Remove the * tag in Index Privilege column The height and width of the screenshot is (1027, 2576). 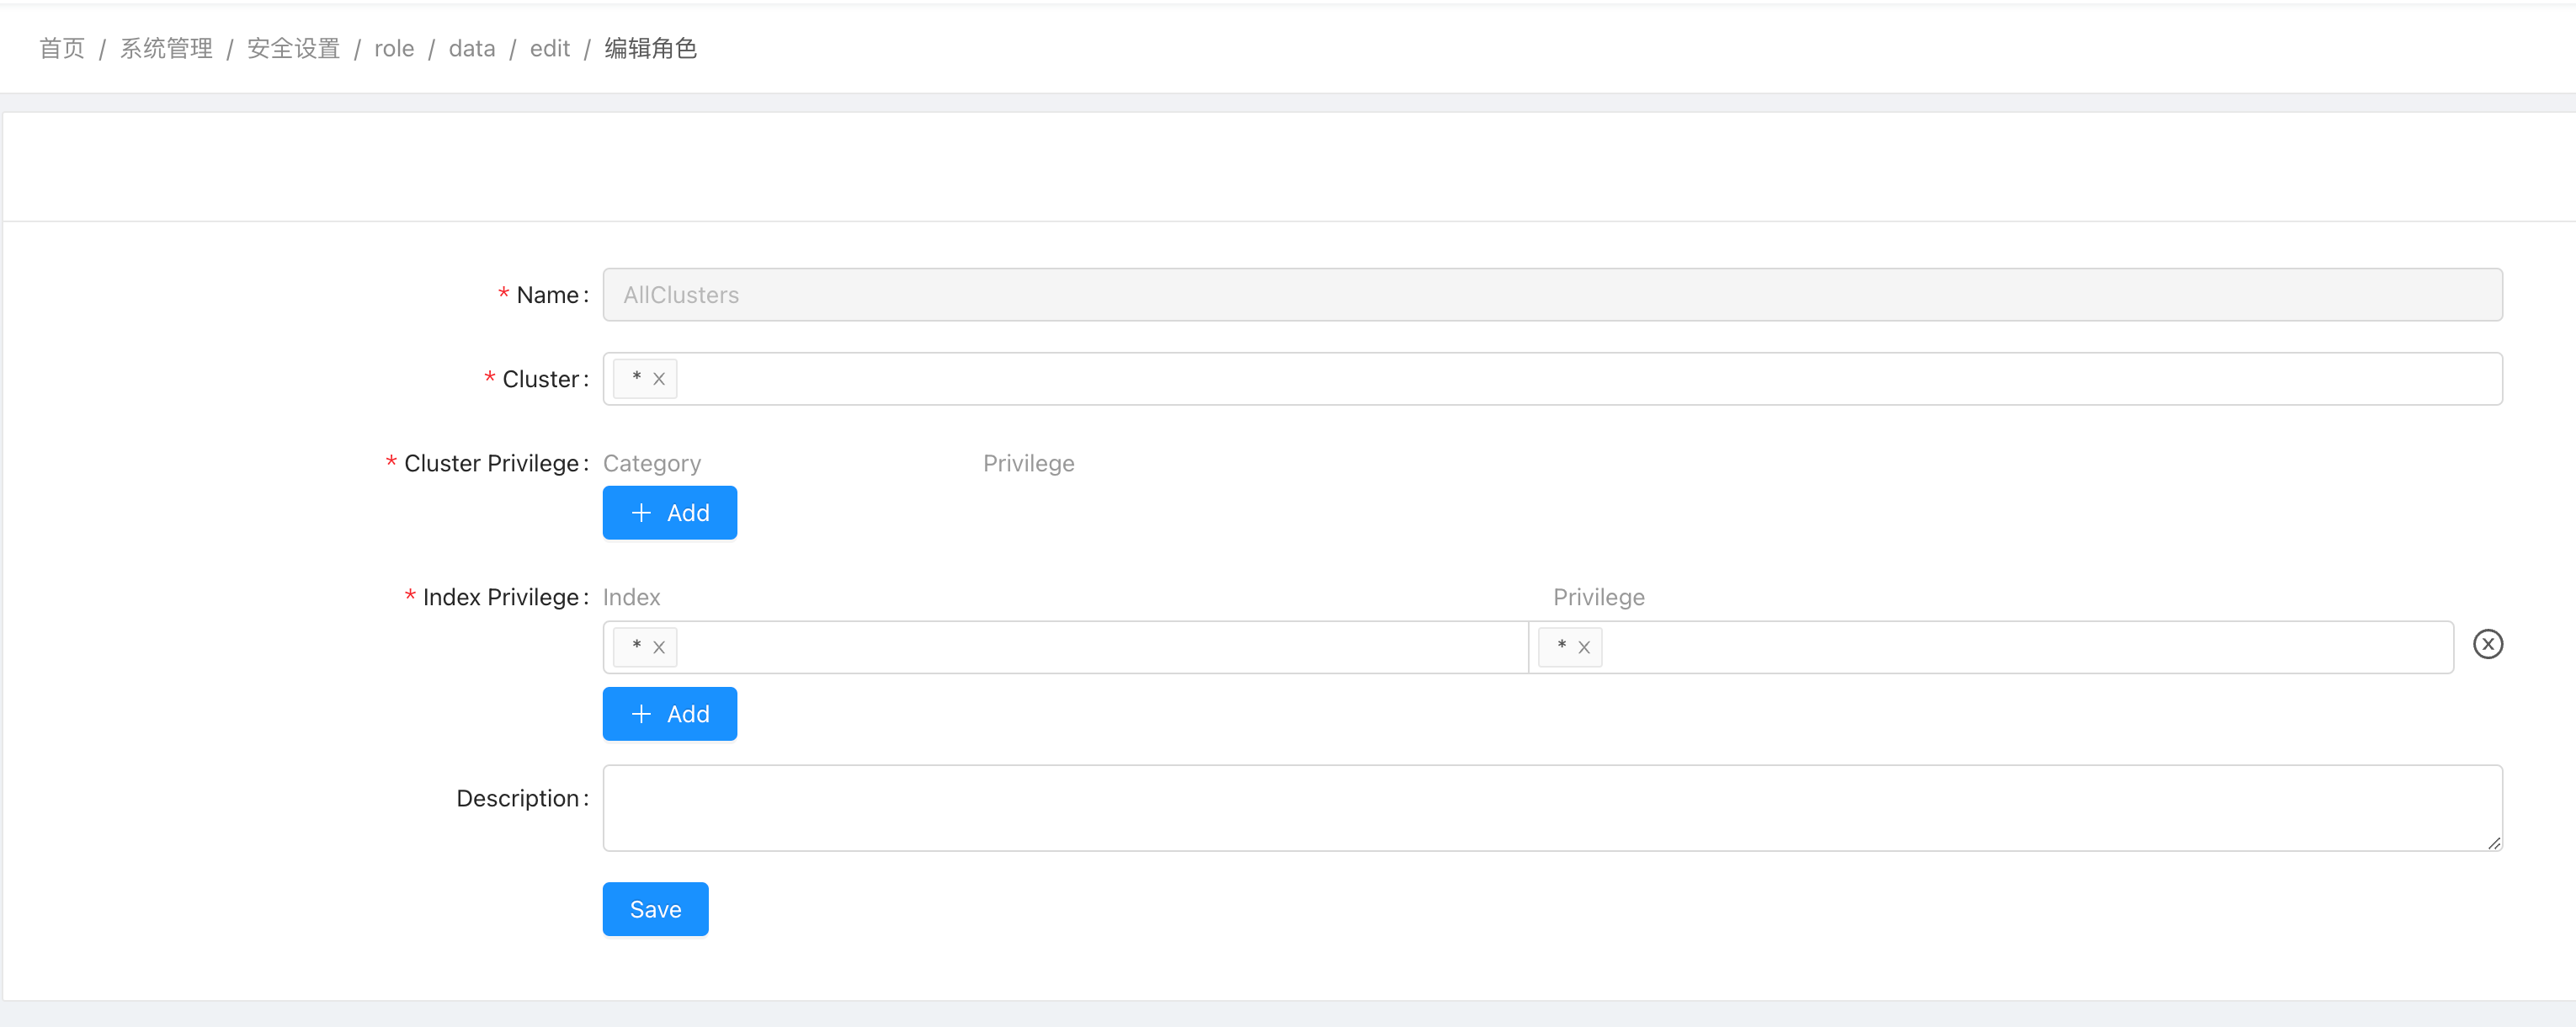click(1584, 647)
